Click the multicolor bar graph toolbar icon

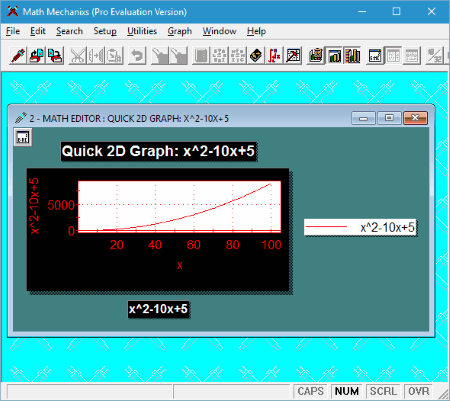pyautogui.click(x=353, y=56)
